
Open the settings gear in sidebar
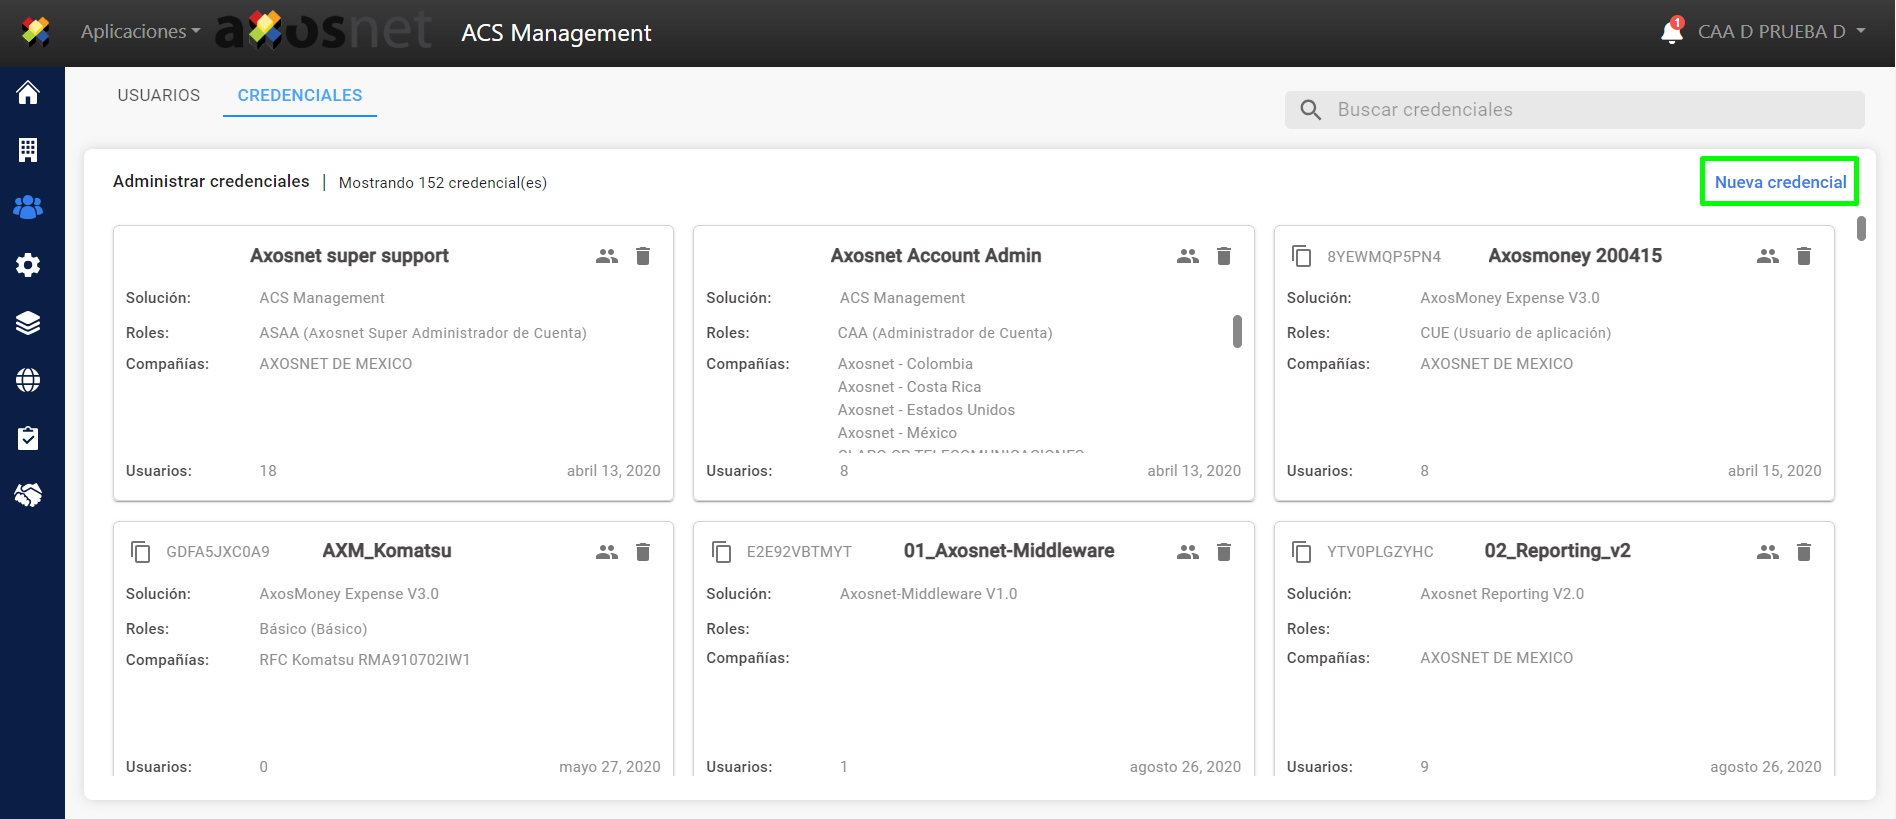pyautogui.click(x=28, y=265)
